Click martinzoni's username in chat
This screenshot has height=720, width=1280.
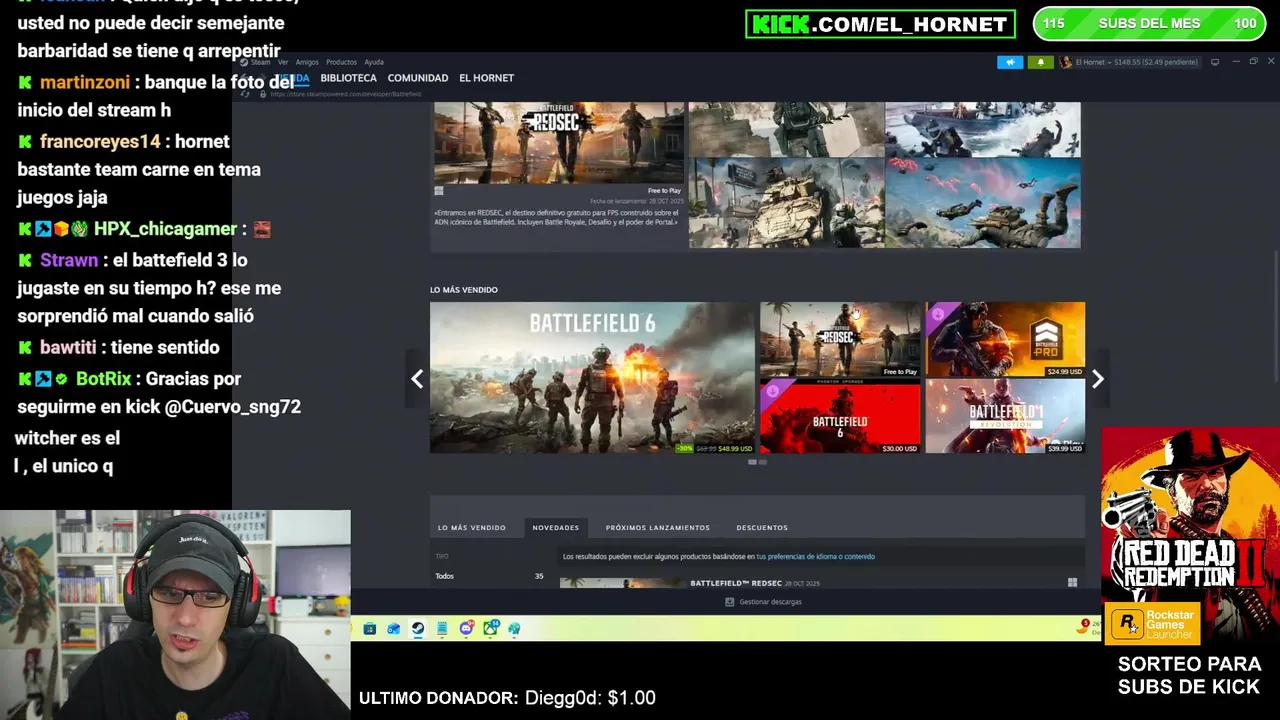pos(85,82)
